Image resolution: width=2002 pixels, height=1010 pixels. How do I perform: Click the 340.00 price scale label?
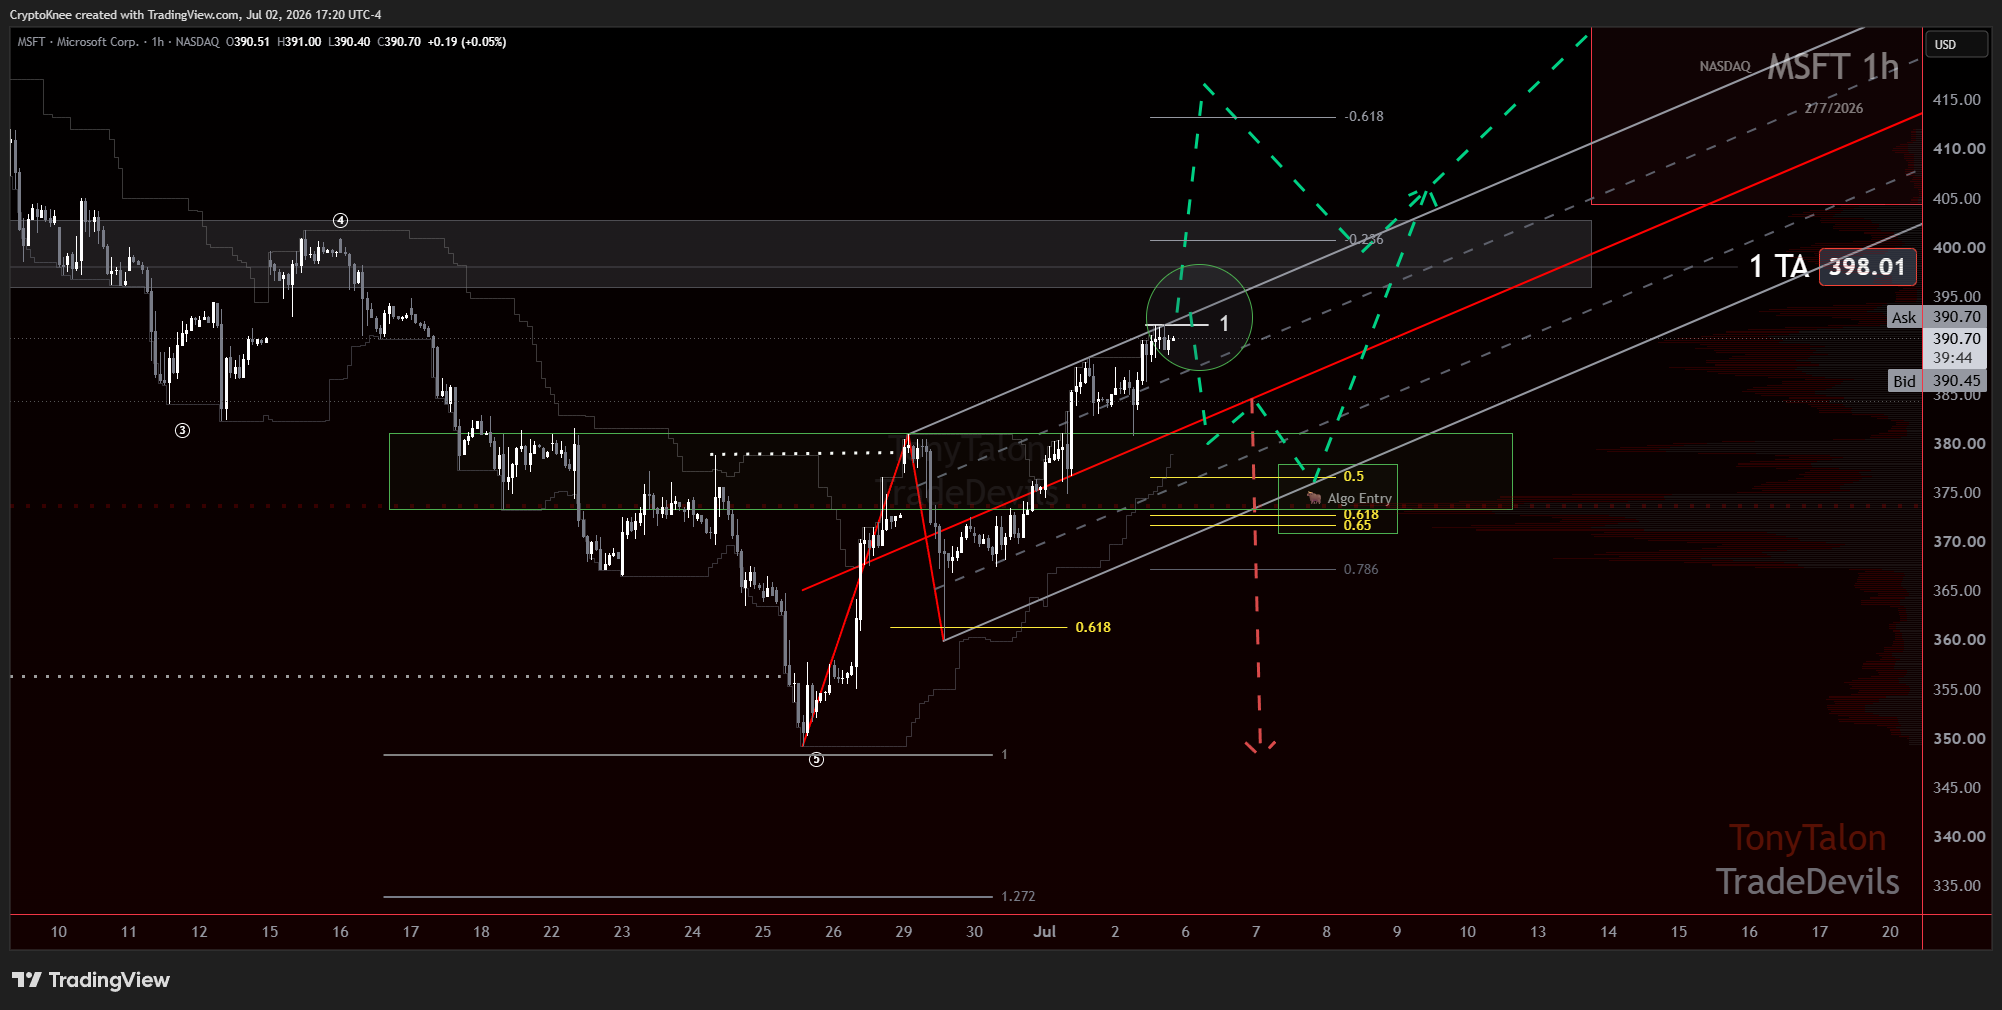[x=1959, y=837]
